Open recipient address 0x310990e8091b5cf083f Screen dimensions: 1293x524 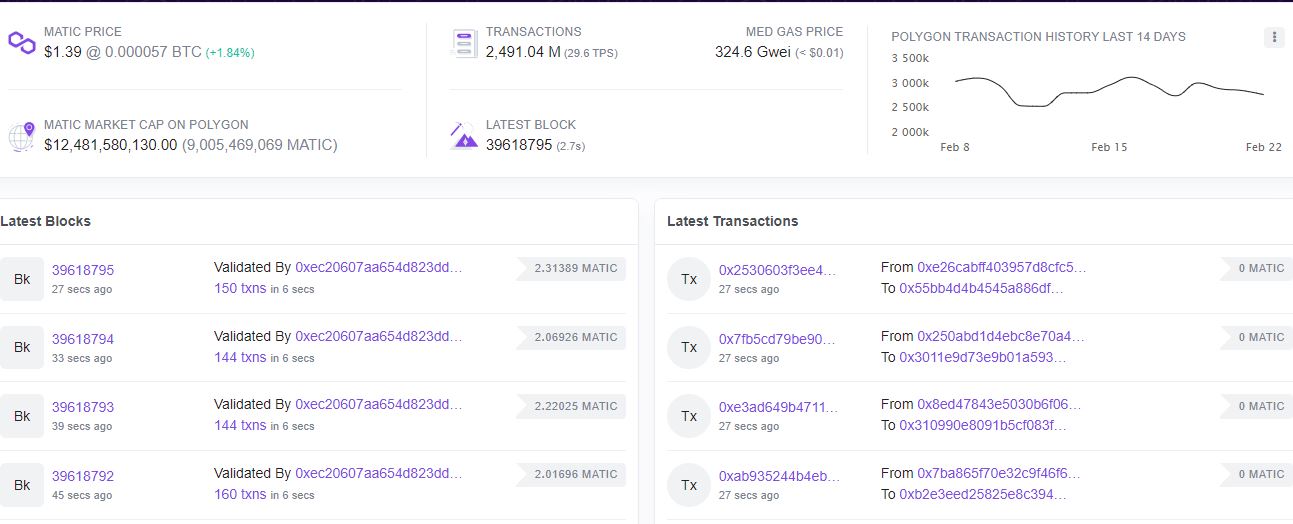(983, 425)
